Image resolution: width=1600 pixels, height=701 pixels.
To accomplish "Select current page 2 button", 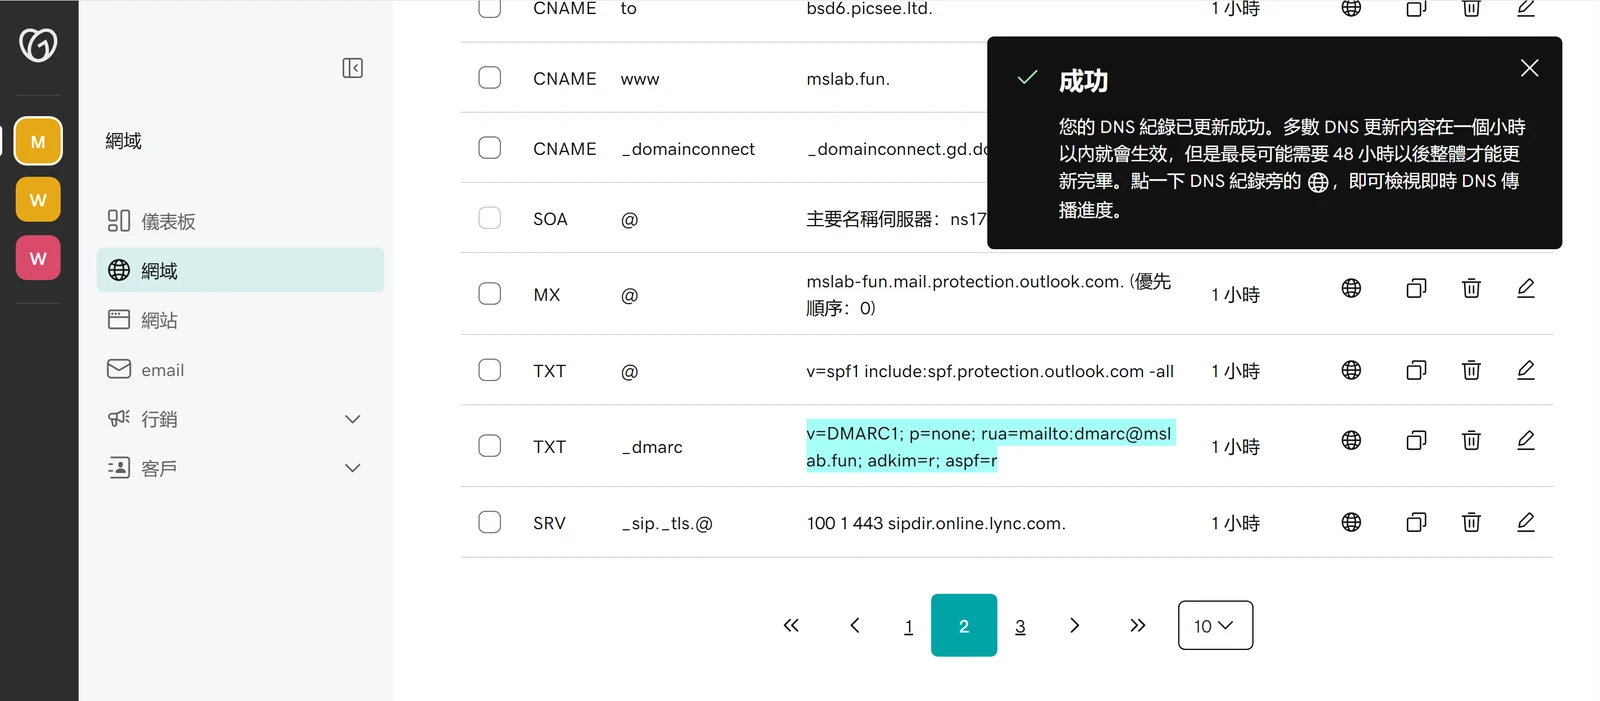I will (x=964, y=625).
